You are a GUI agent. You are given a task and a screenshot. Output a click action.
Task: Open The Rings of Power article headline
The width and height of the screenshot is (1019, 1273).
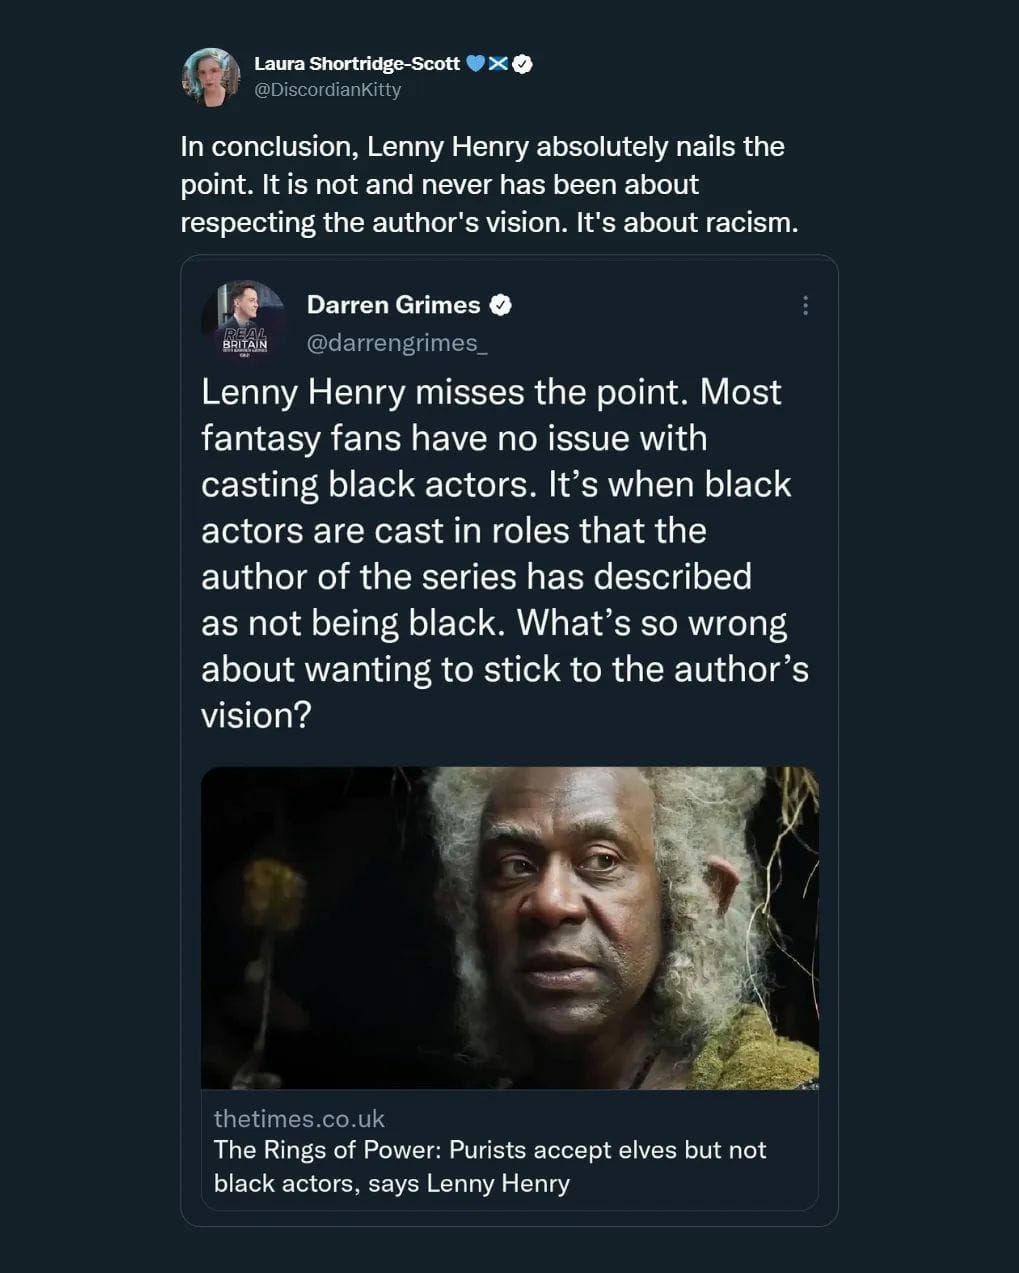tap(489, 1150)
